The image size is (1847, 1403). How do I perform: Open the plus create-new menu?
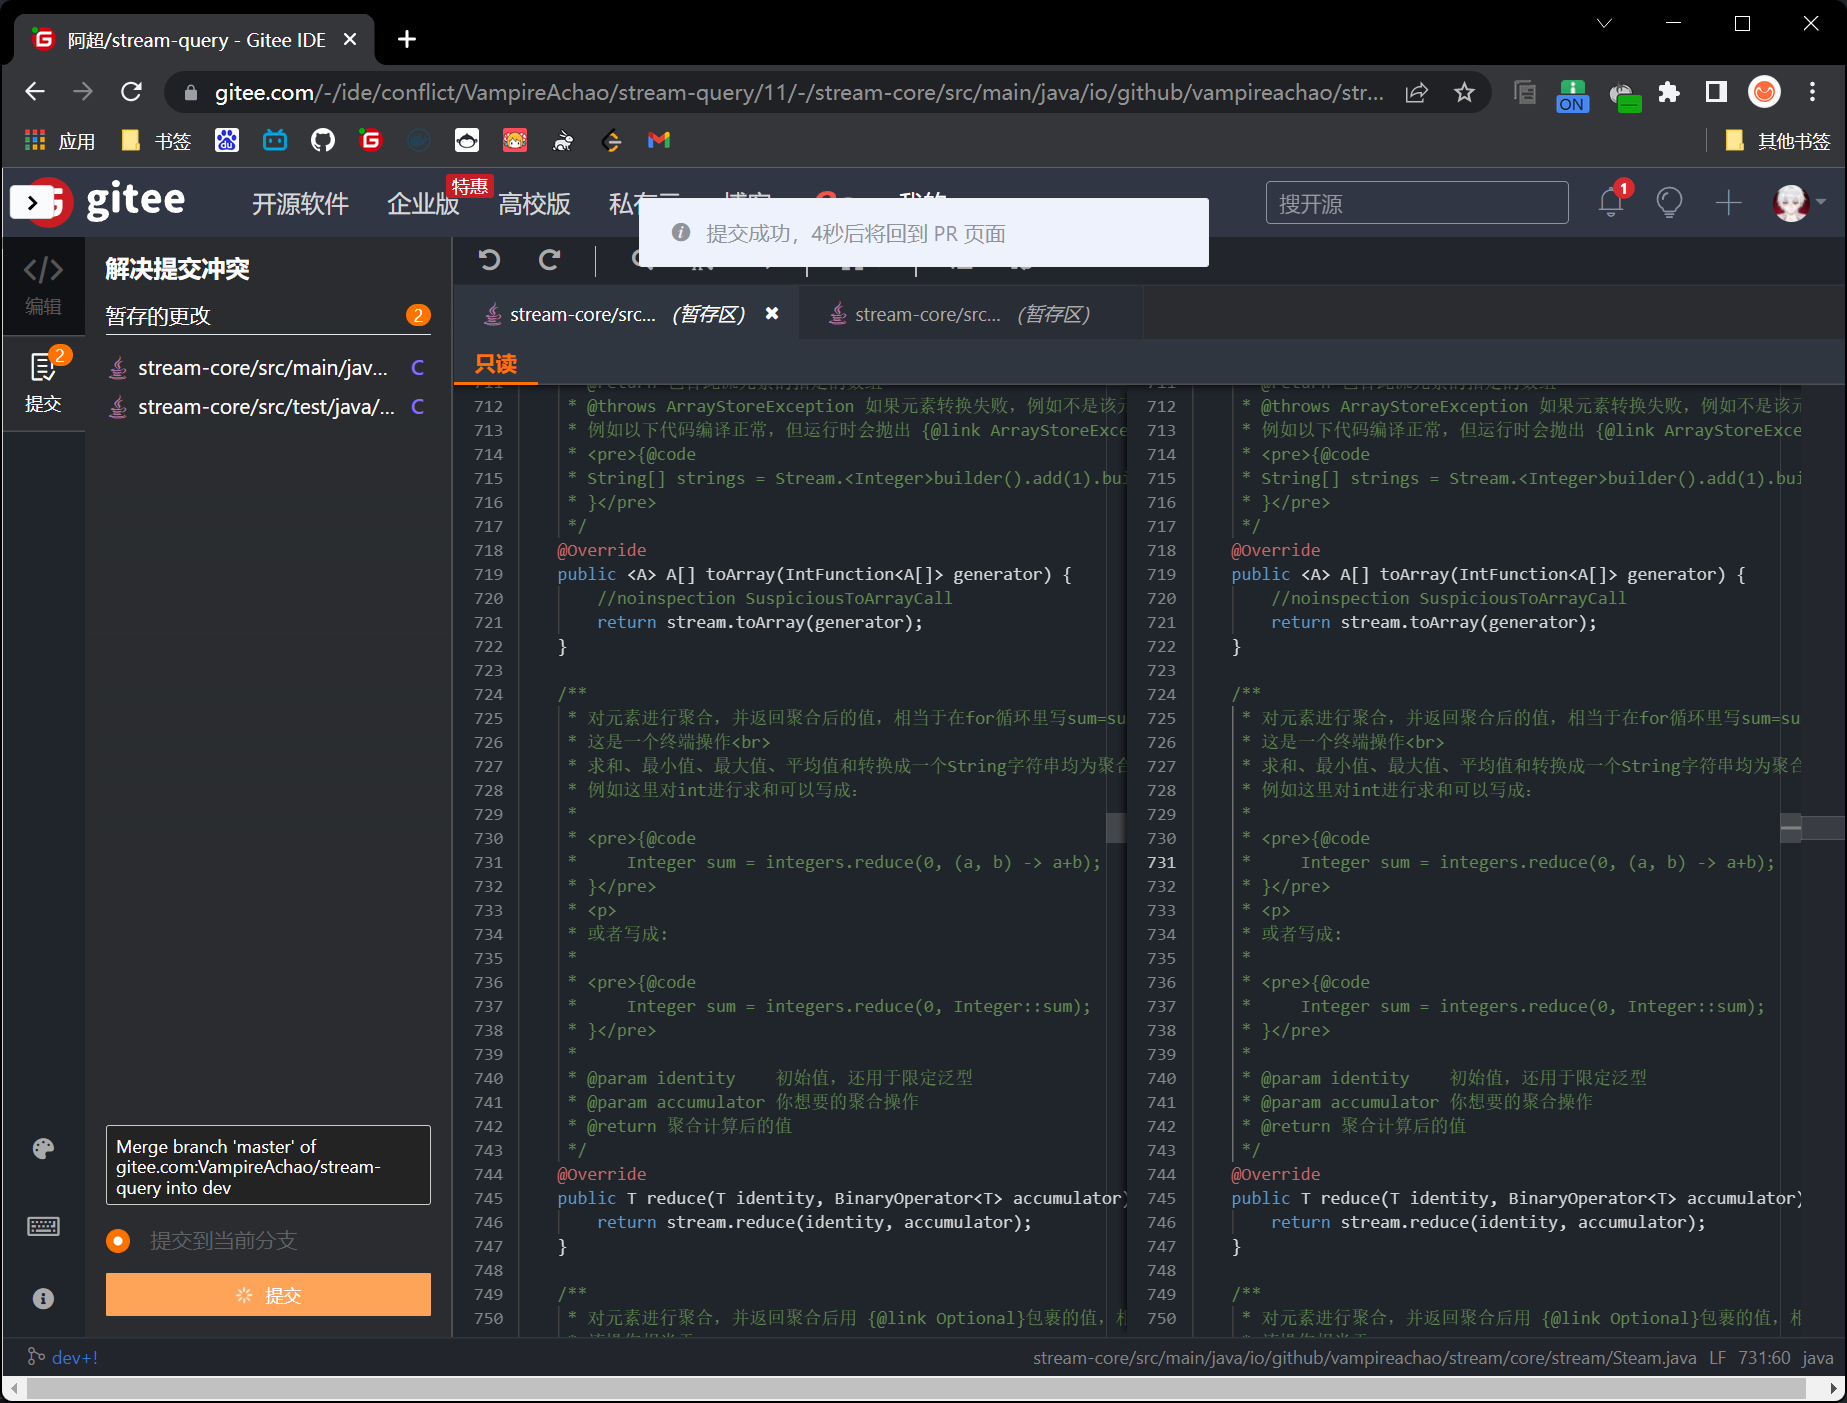click(x=1728, y=203)
